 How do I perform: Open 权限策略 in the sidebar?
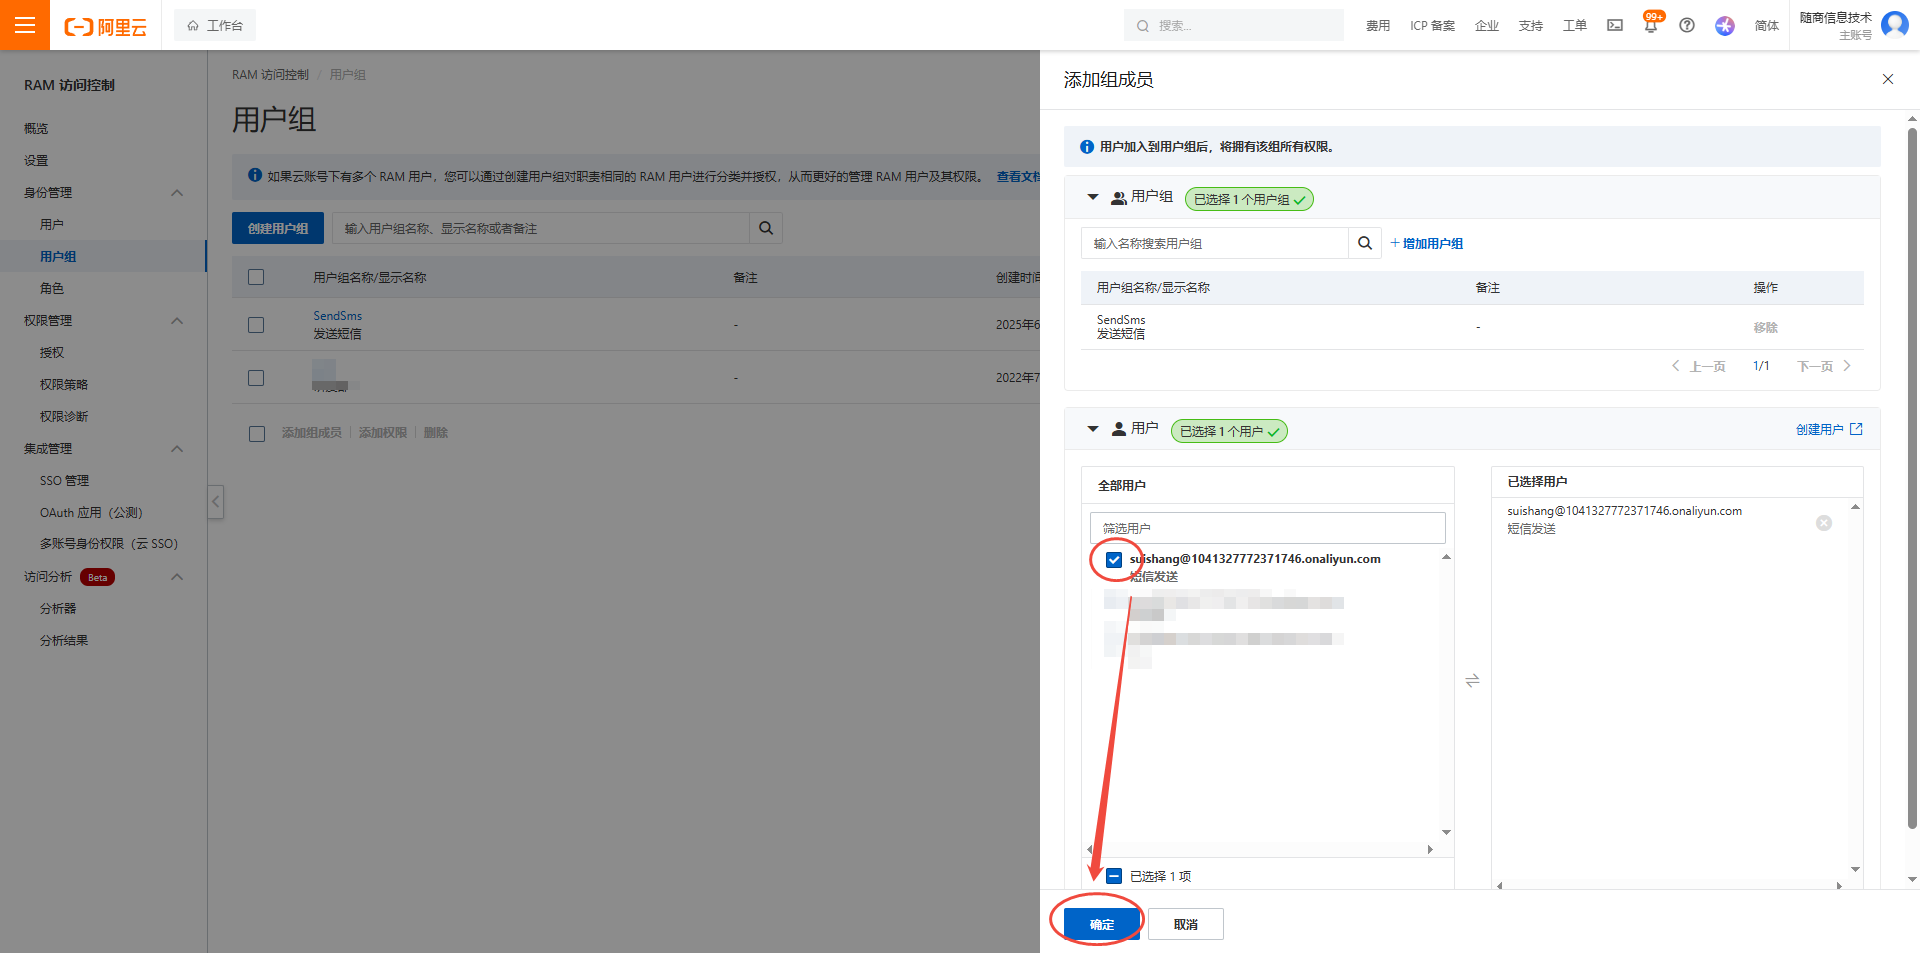[64, 384]
